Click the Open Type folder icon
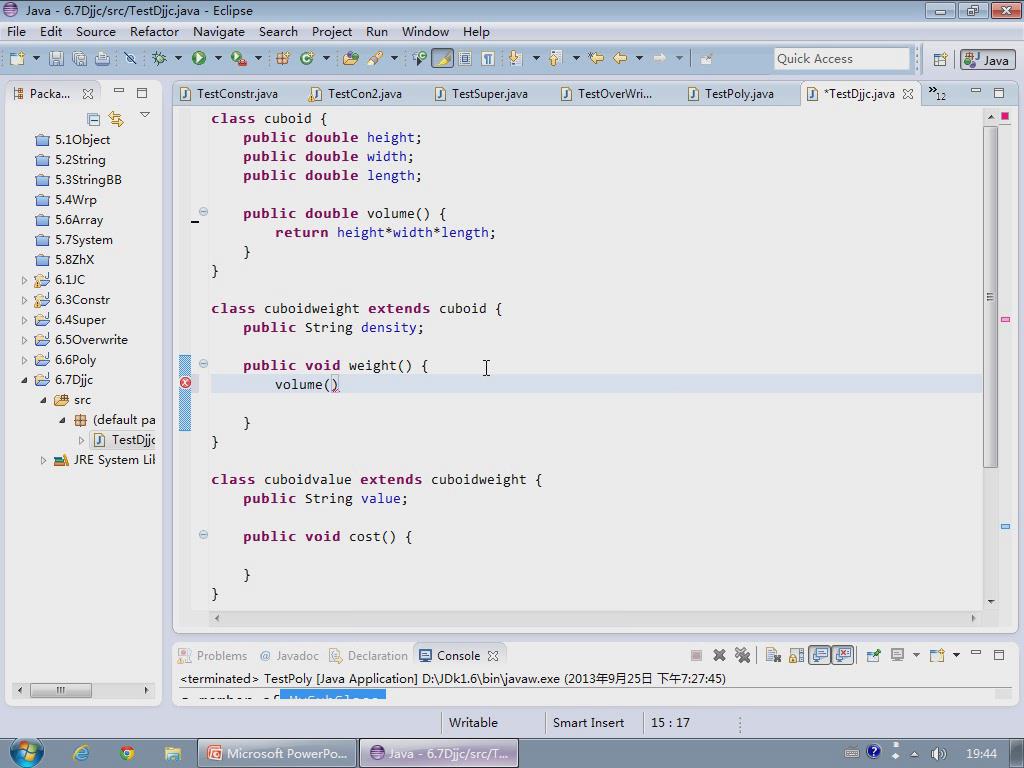Screen dimensions: 1024x768 (x=351, y=59)
